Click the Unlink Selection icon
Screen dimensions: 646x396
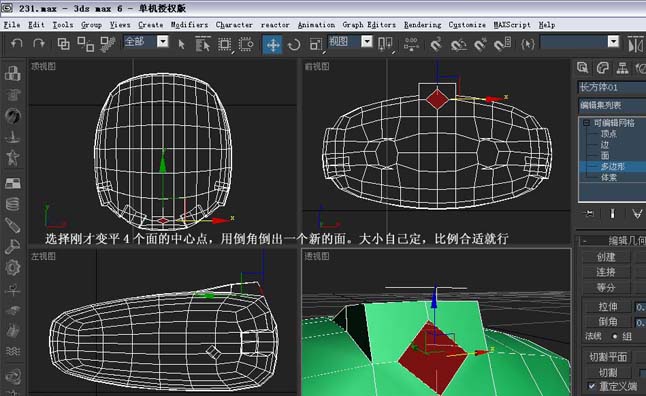click(x=85, y=44)
